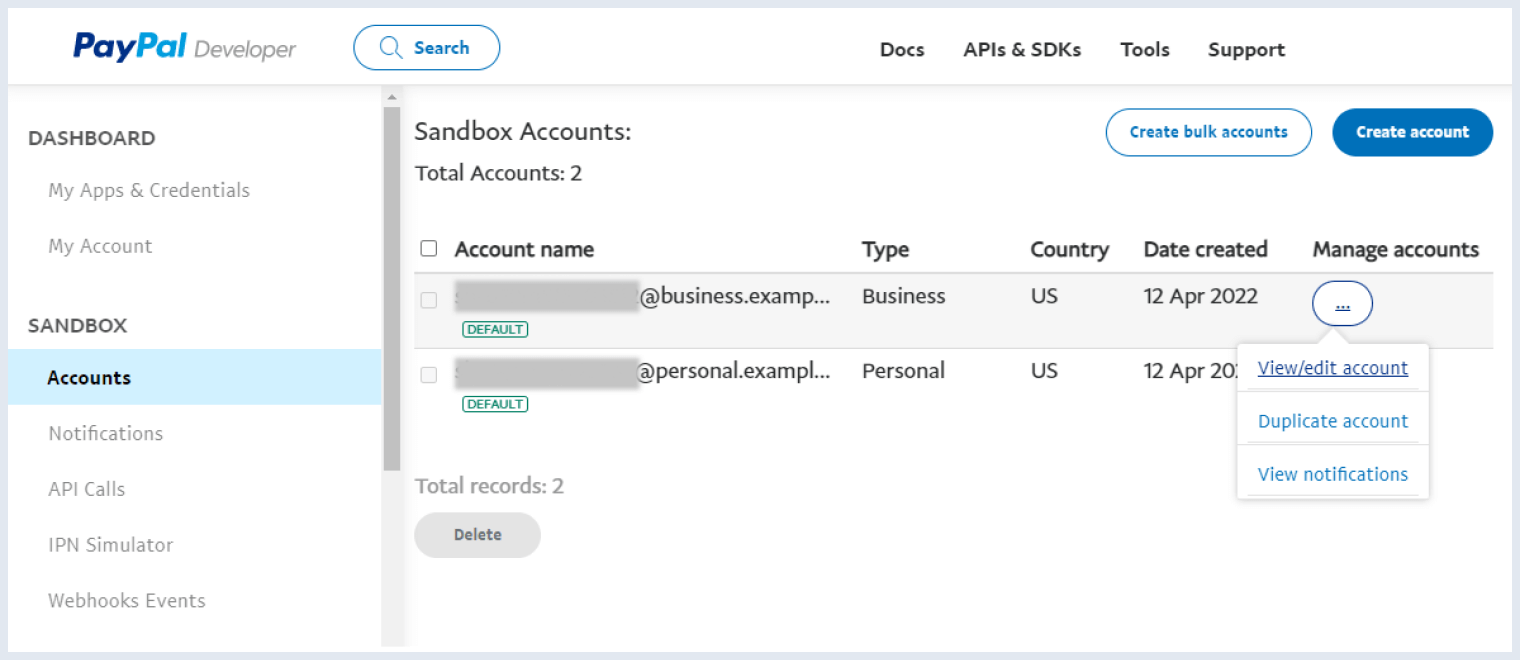Go to Webhooks Events
Image resolution: width=1520 pixels, height=660 pixels.
[x=126, y=600]
